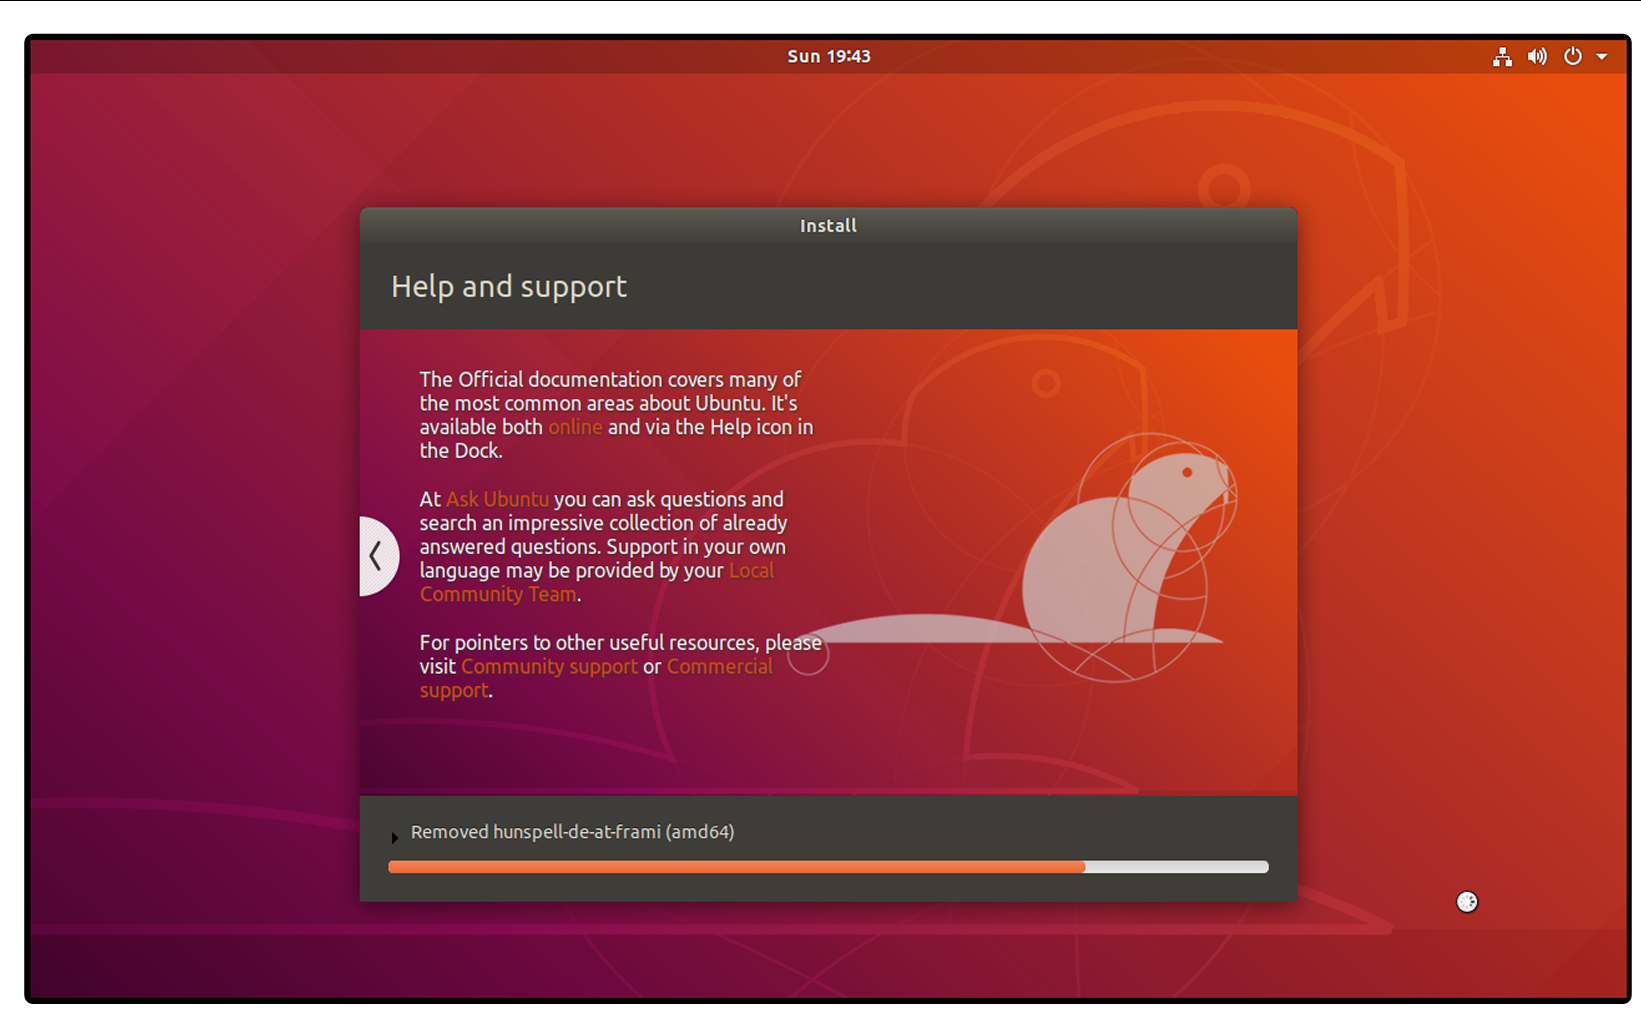Viewport: 1641px width, 1011px height.
Task: Open the network connection icon in top bar
Action: point(1502,57)
